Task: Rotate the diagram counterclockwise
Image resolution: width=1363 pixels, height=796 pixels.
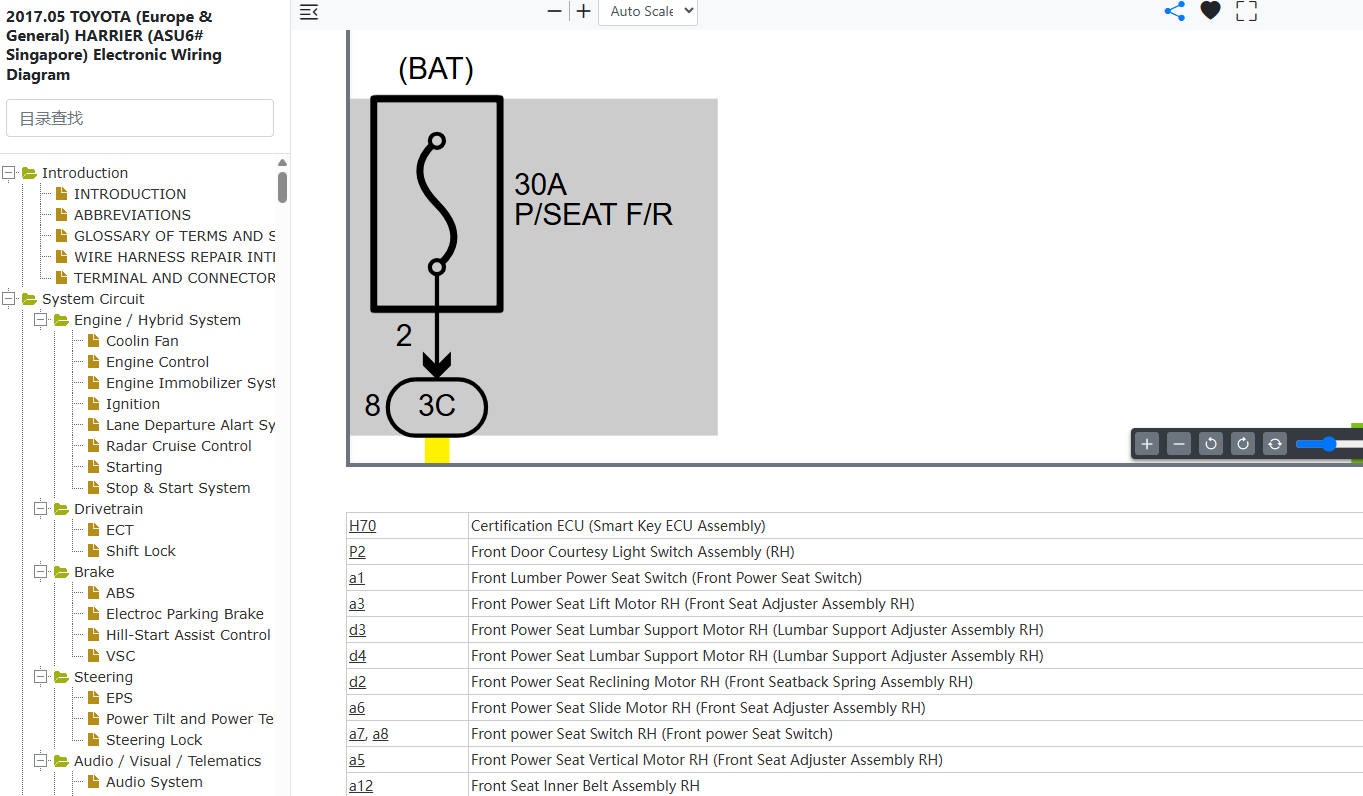Action: pos(1211,444)
